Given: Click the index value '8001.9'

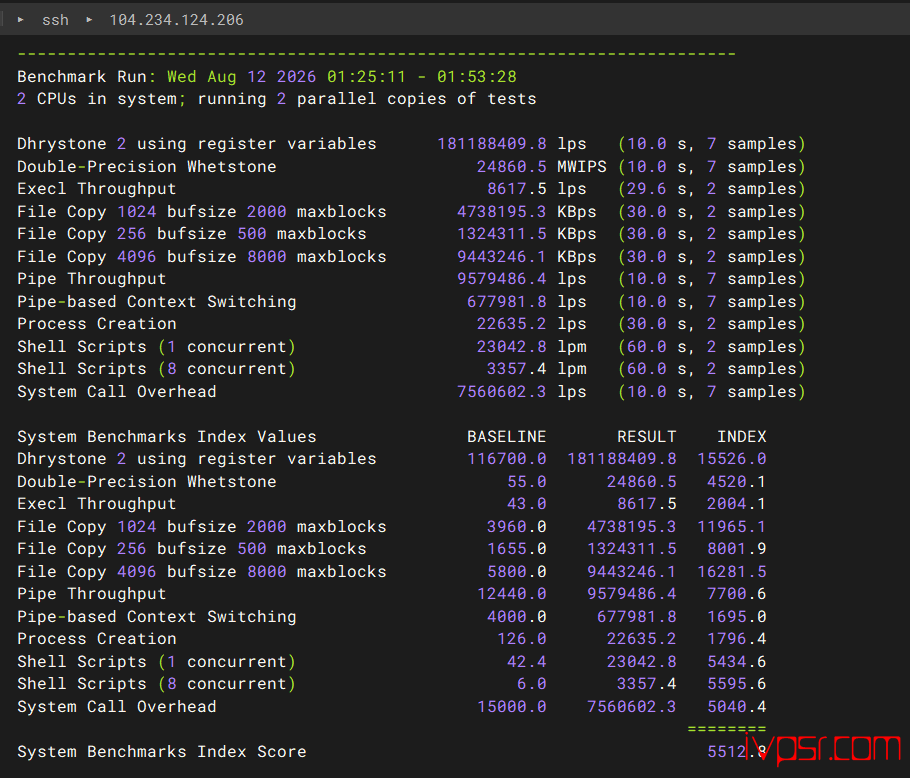Looking at the screenshot, I should pos(736,549).
